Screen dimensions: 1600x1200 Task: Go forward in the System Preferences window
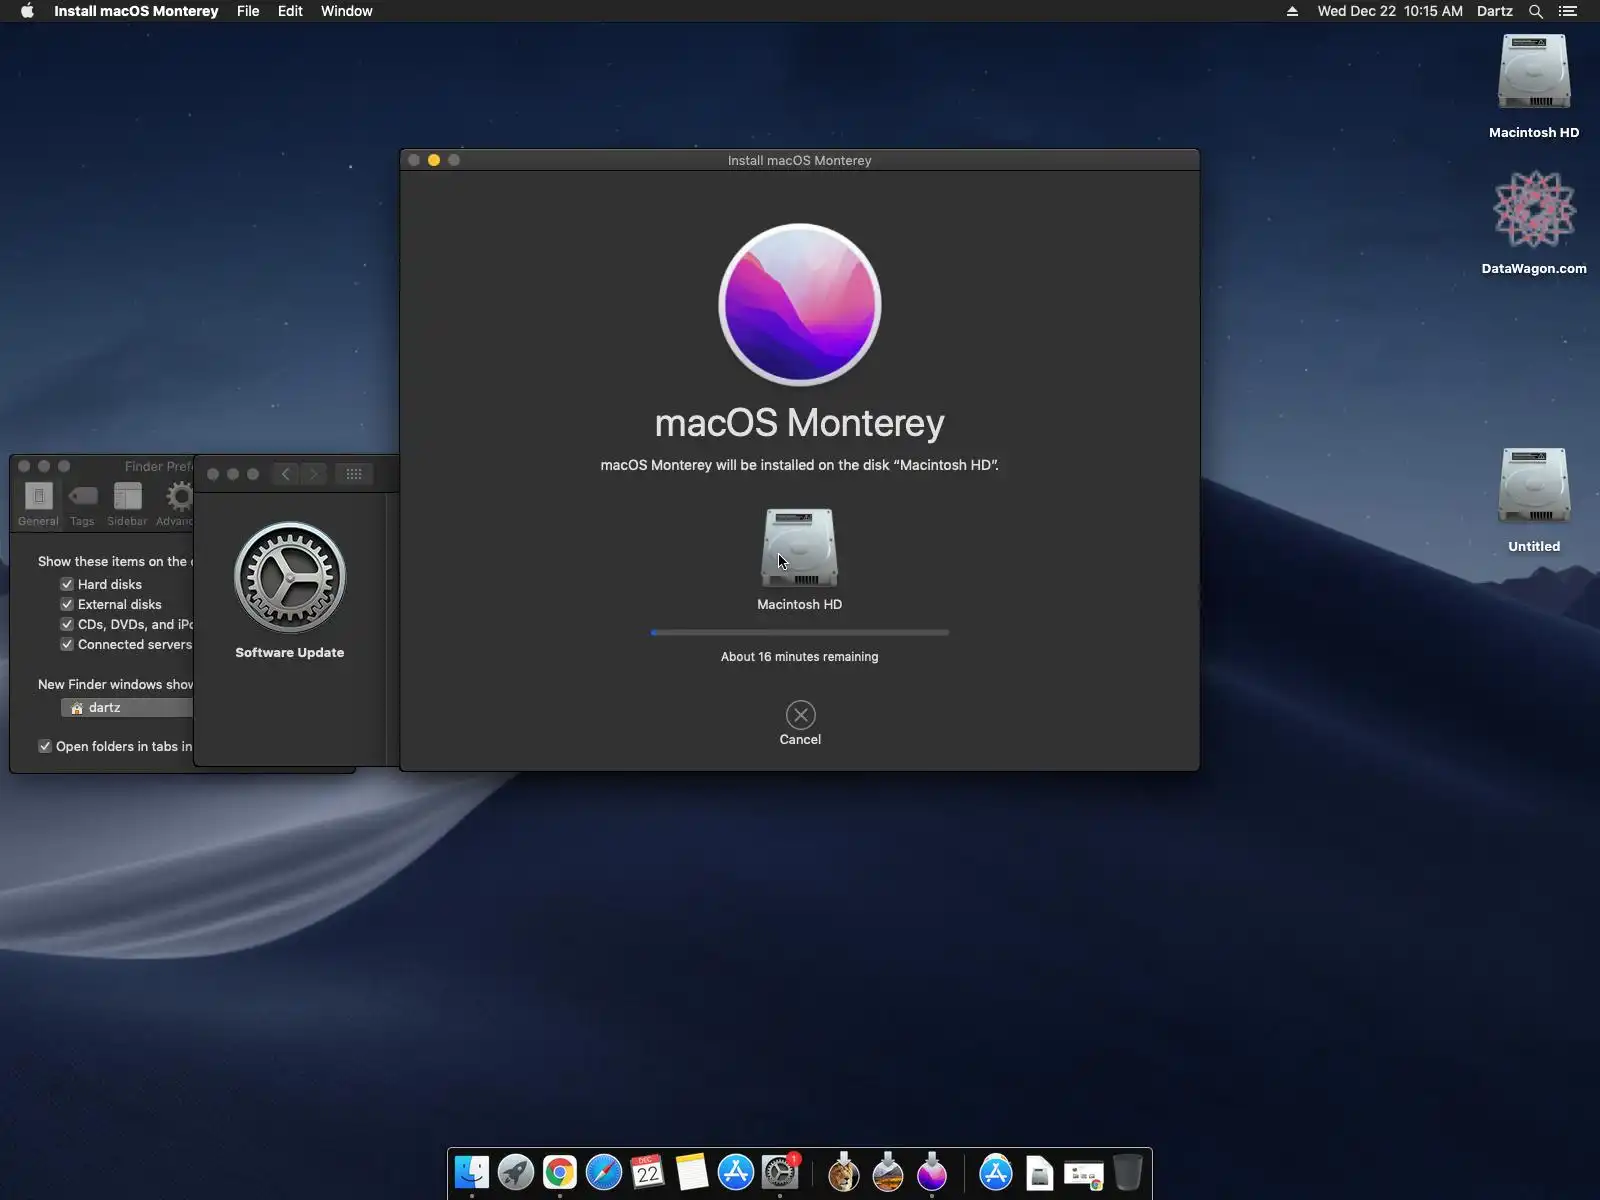point(314,474)
